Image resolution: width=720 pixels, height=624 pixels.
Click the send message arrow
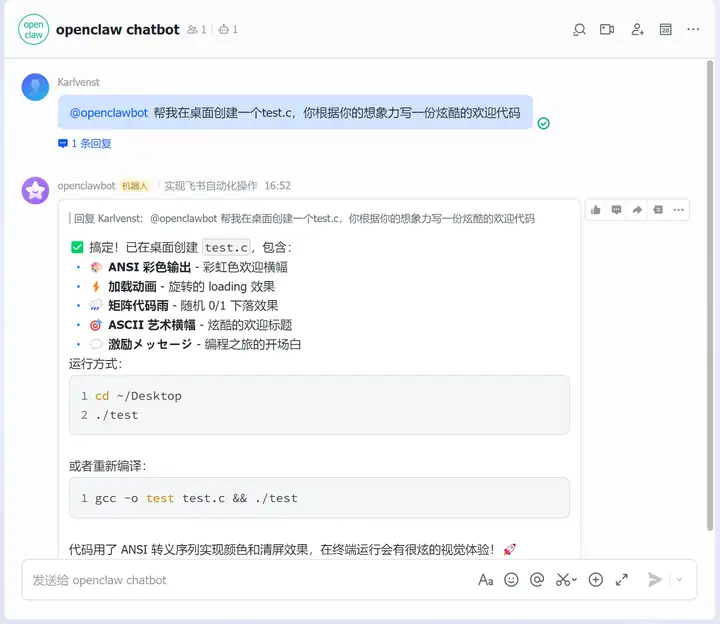(655, 580)
